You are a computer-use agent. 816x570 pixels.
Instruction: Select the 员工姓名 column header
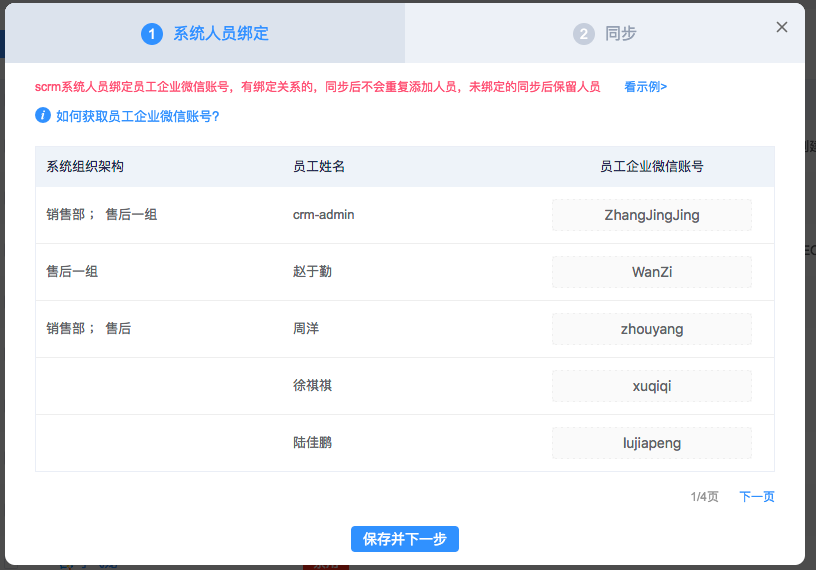pos(318,167)
